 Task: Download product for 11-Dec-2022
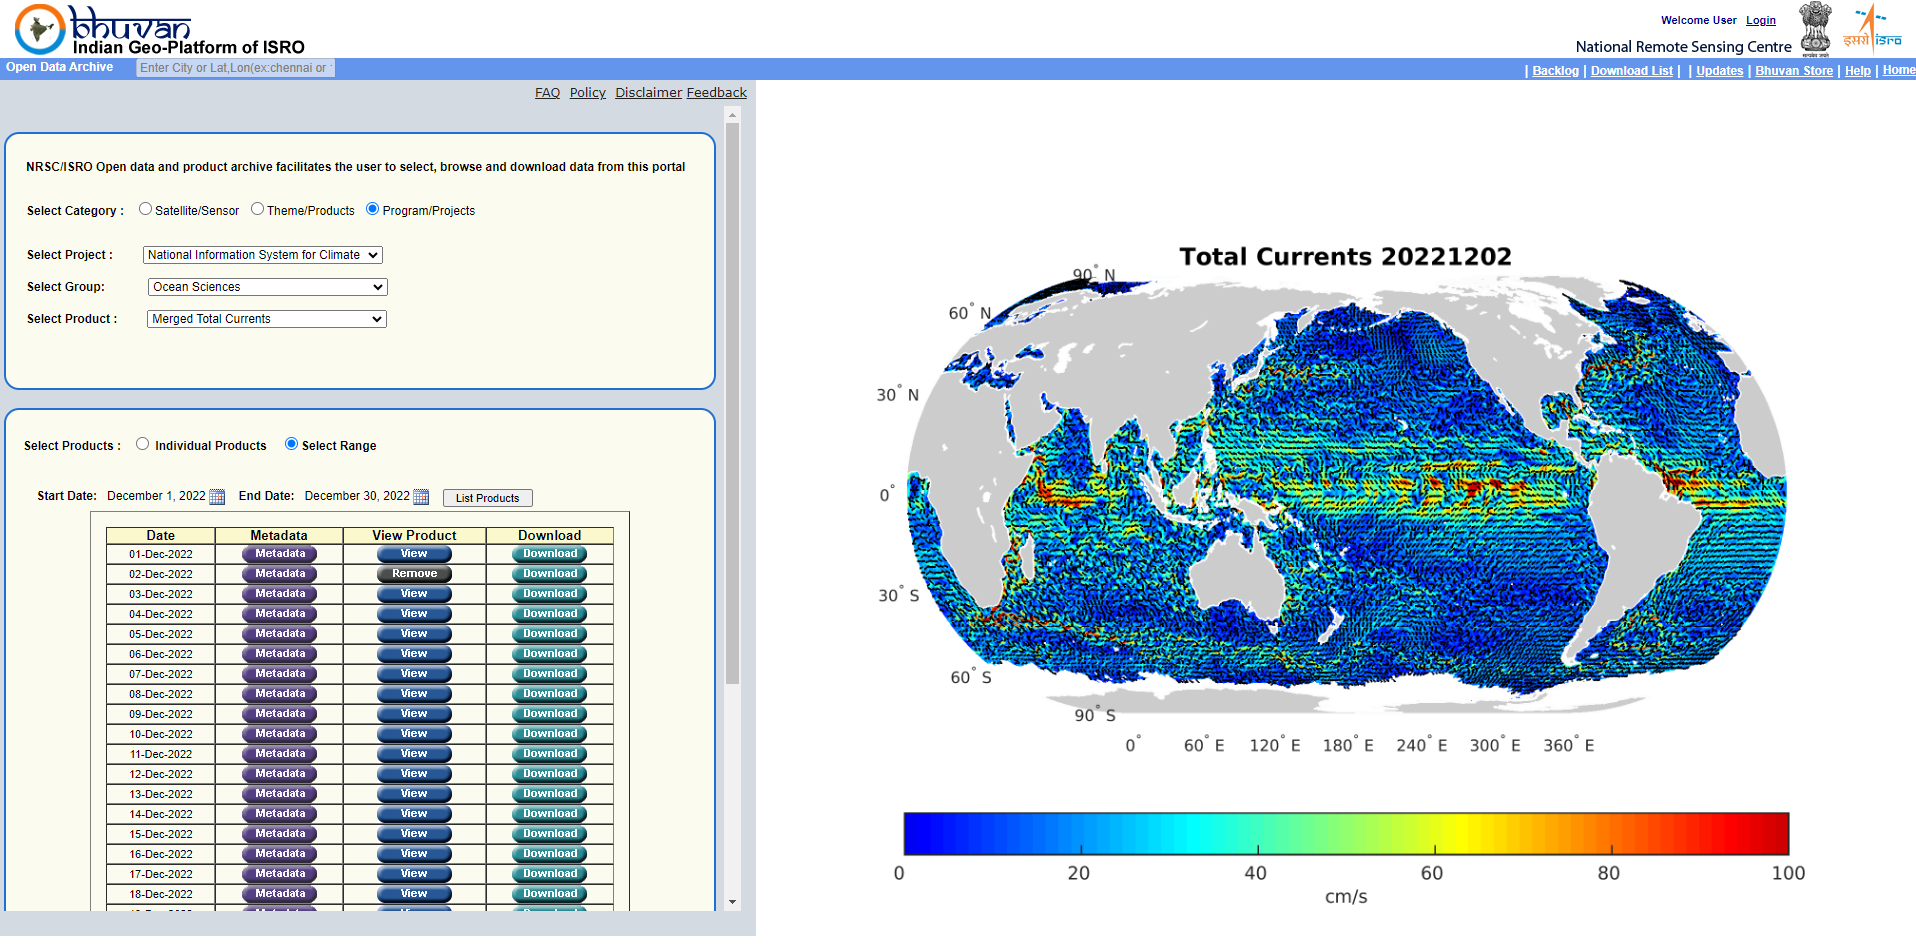click(549, 754)
